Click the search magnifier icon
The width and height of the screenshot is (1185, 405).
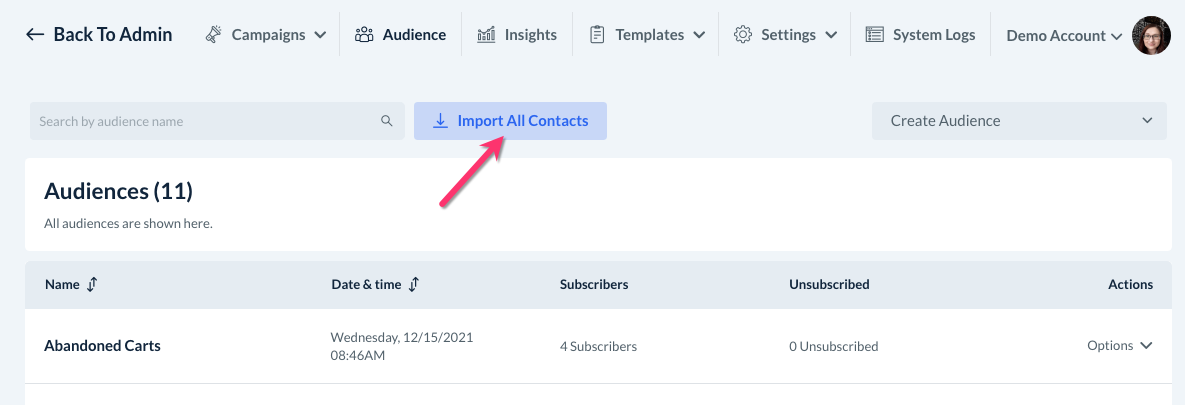click(387, 122)
